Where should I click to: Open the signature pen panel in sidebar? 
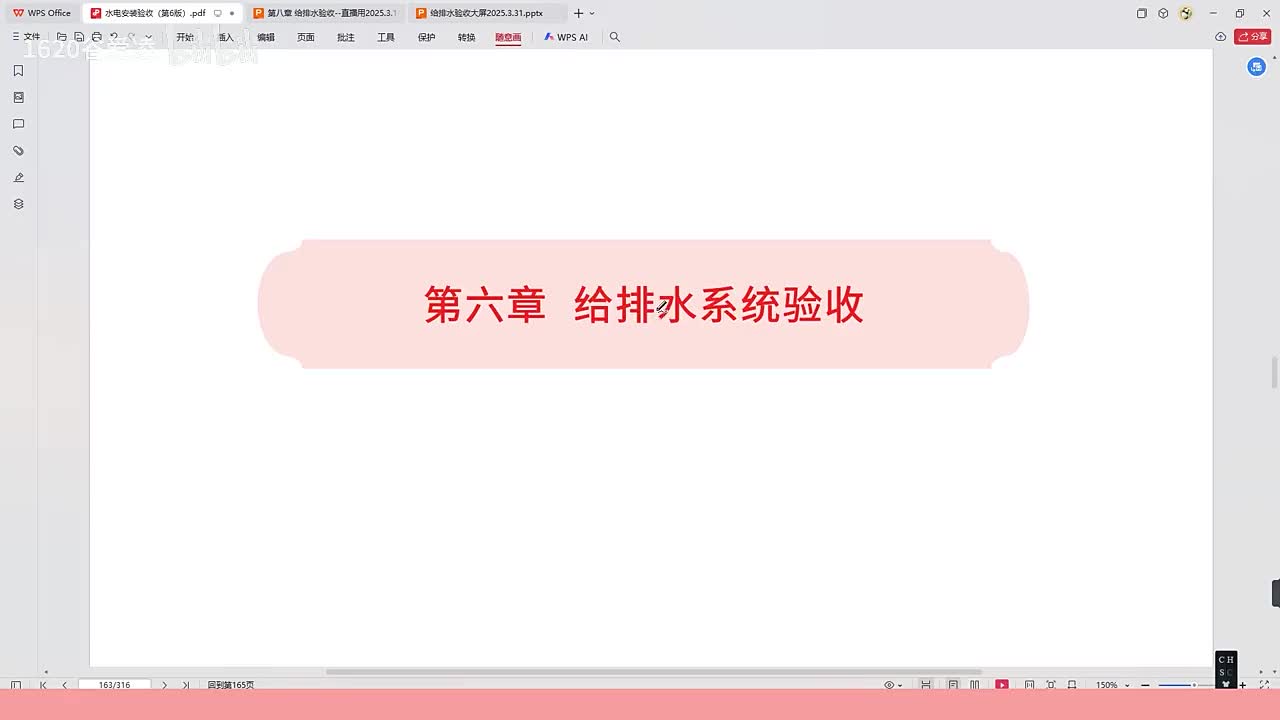18,177
